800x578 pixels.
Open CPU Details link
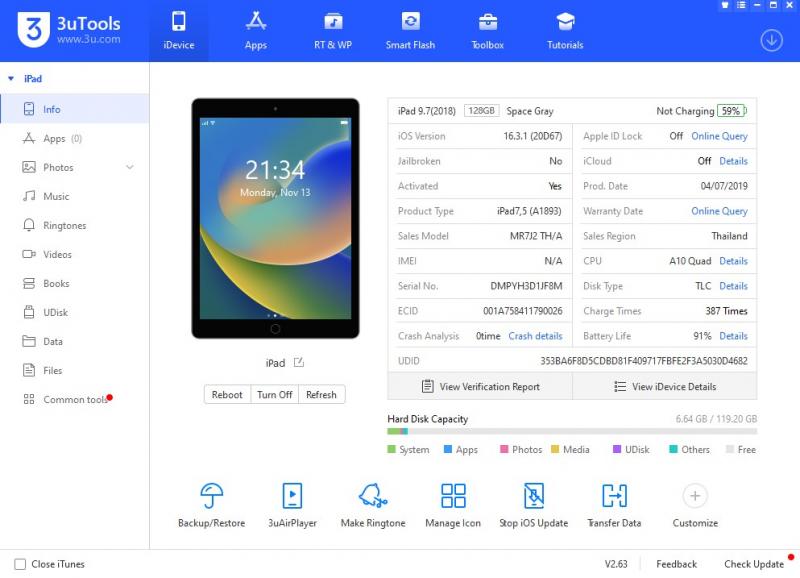pyautogui.click(x=733, y=261)
